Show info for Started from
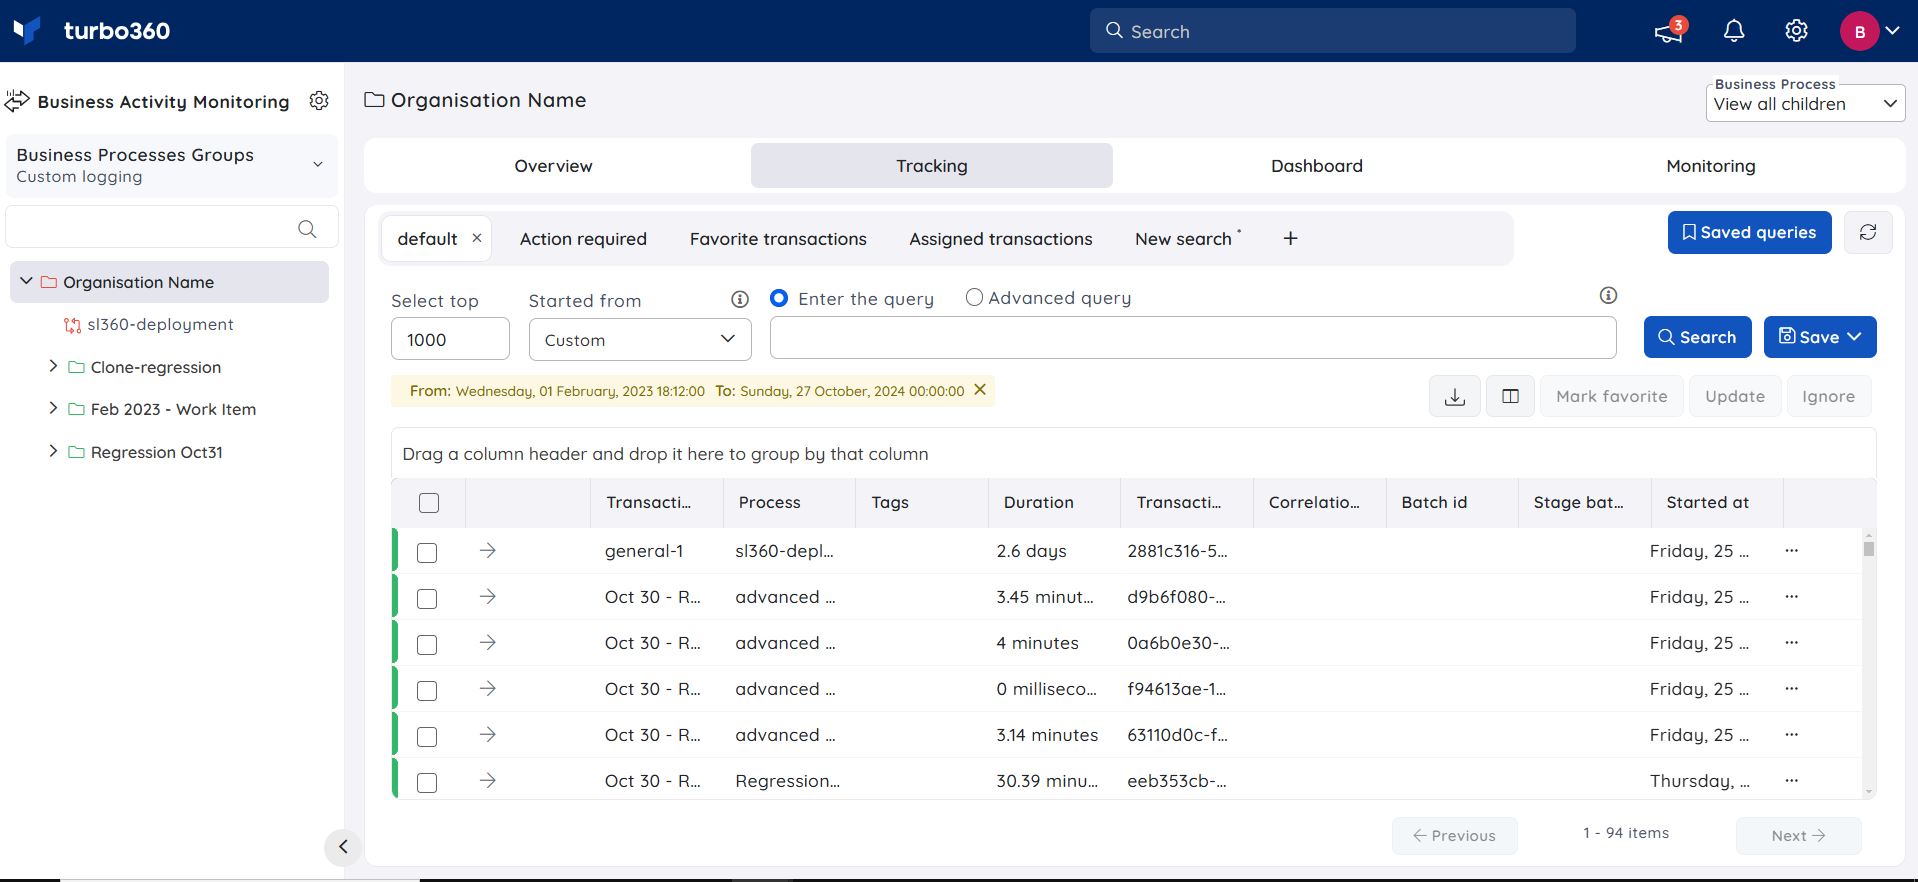 pos(740,299)
